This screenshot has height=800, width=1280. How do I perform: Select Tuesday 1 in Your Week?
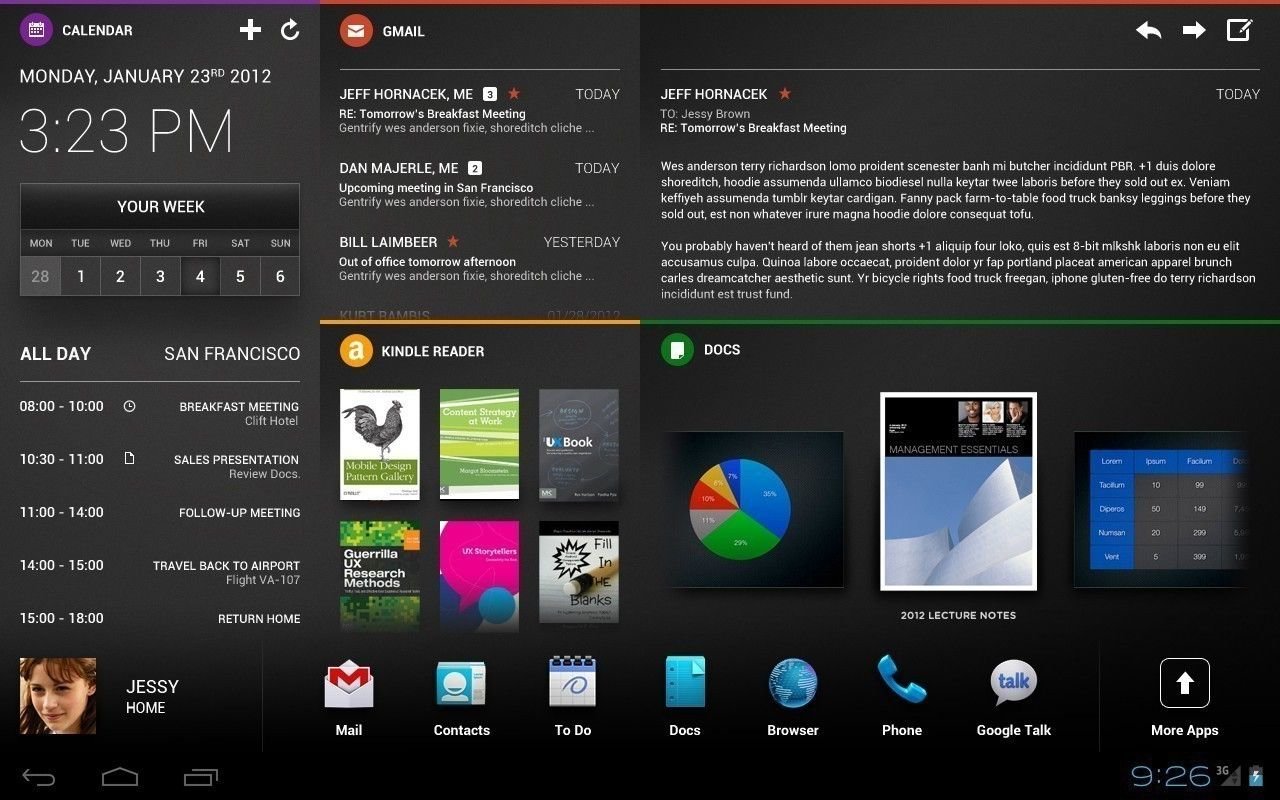point(80,276)
